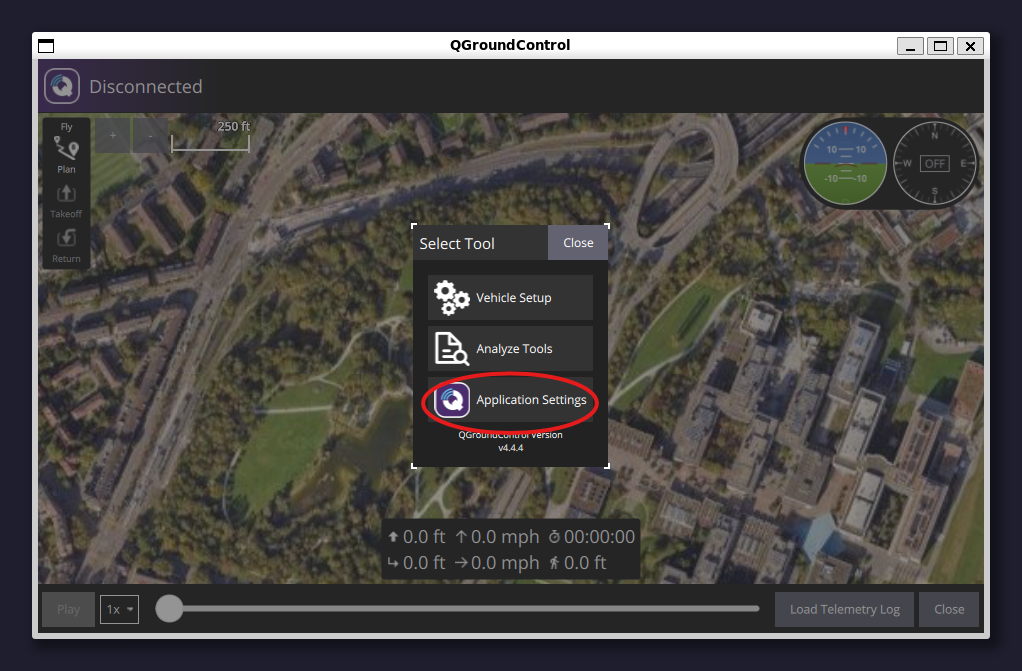The height and width of the screenshot is (671, 1022).
Task: Open the Plan view tool
Action: pos(66,157)
